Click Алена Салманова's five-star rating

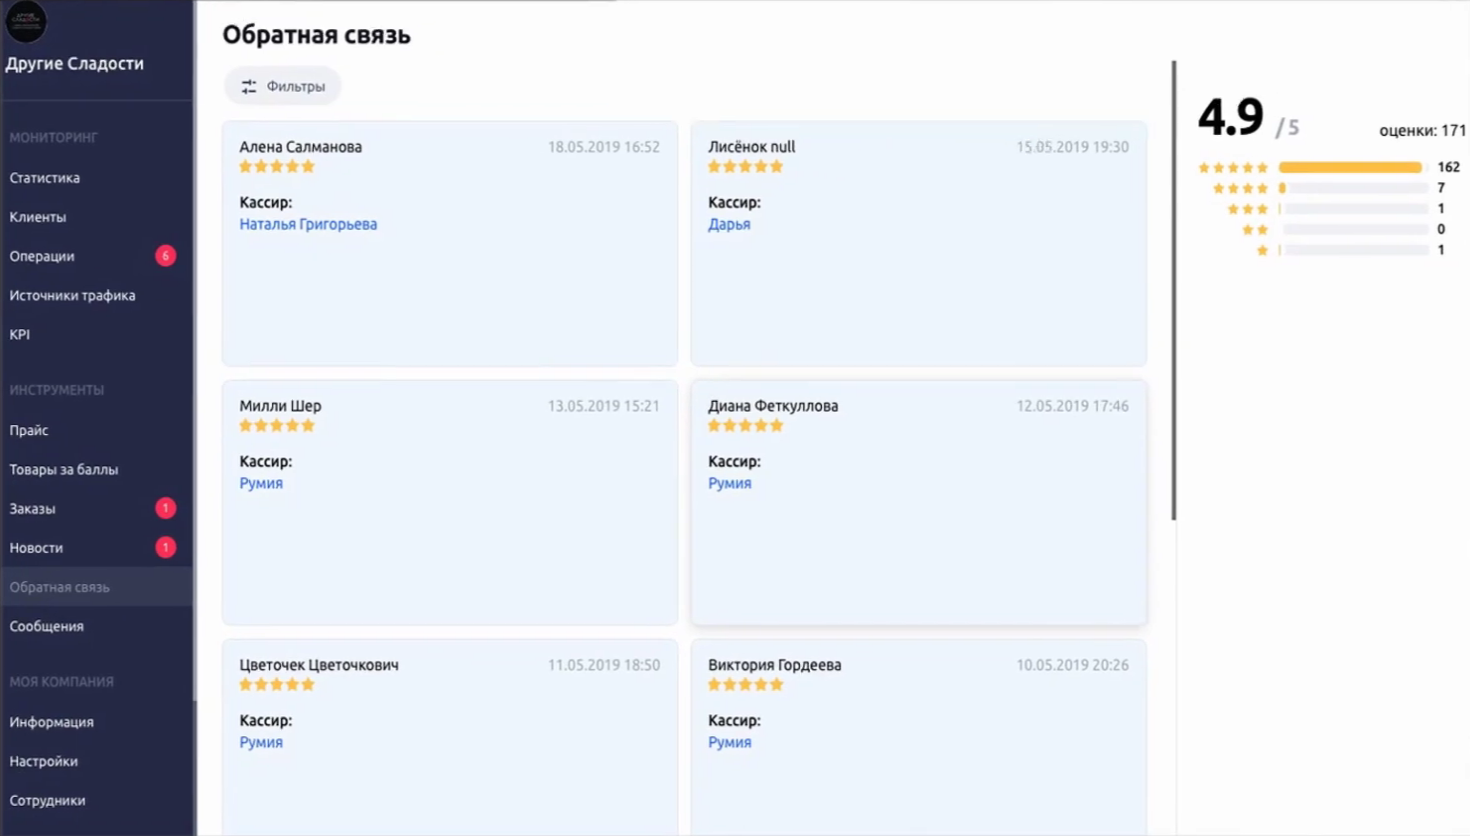click(x=277, y=167)
